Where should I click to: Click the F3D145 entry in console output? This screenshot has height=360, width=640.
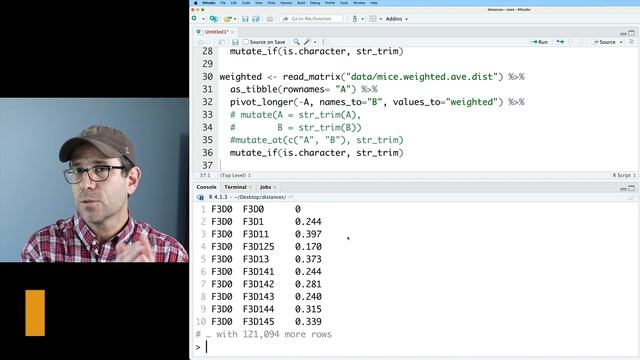(258, 322)
